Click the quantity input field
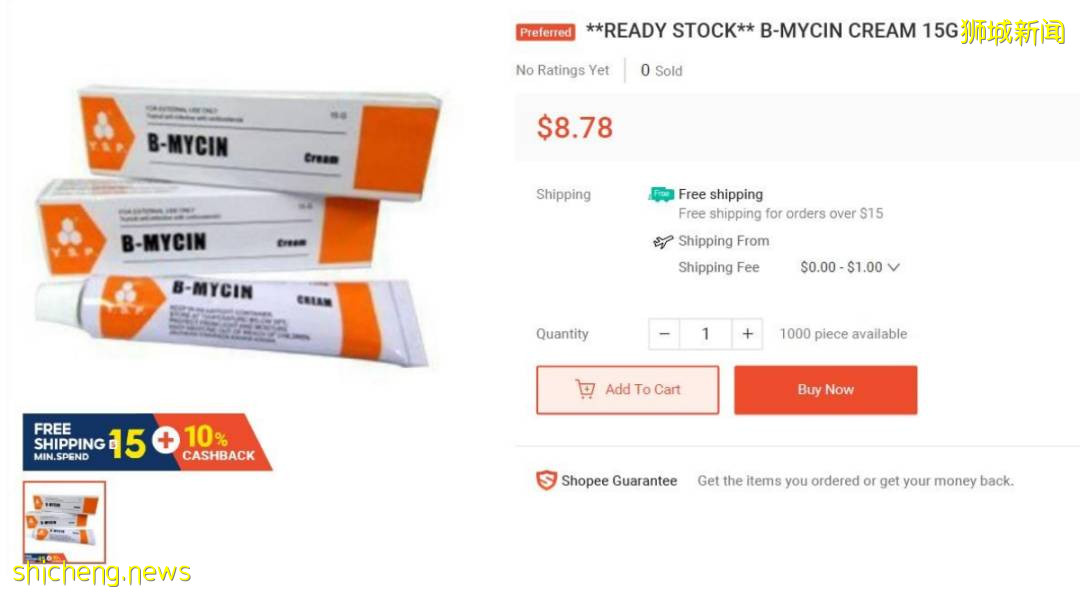 pyautogui.click(x=705, y=334)
